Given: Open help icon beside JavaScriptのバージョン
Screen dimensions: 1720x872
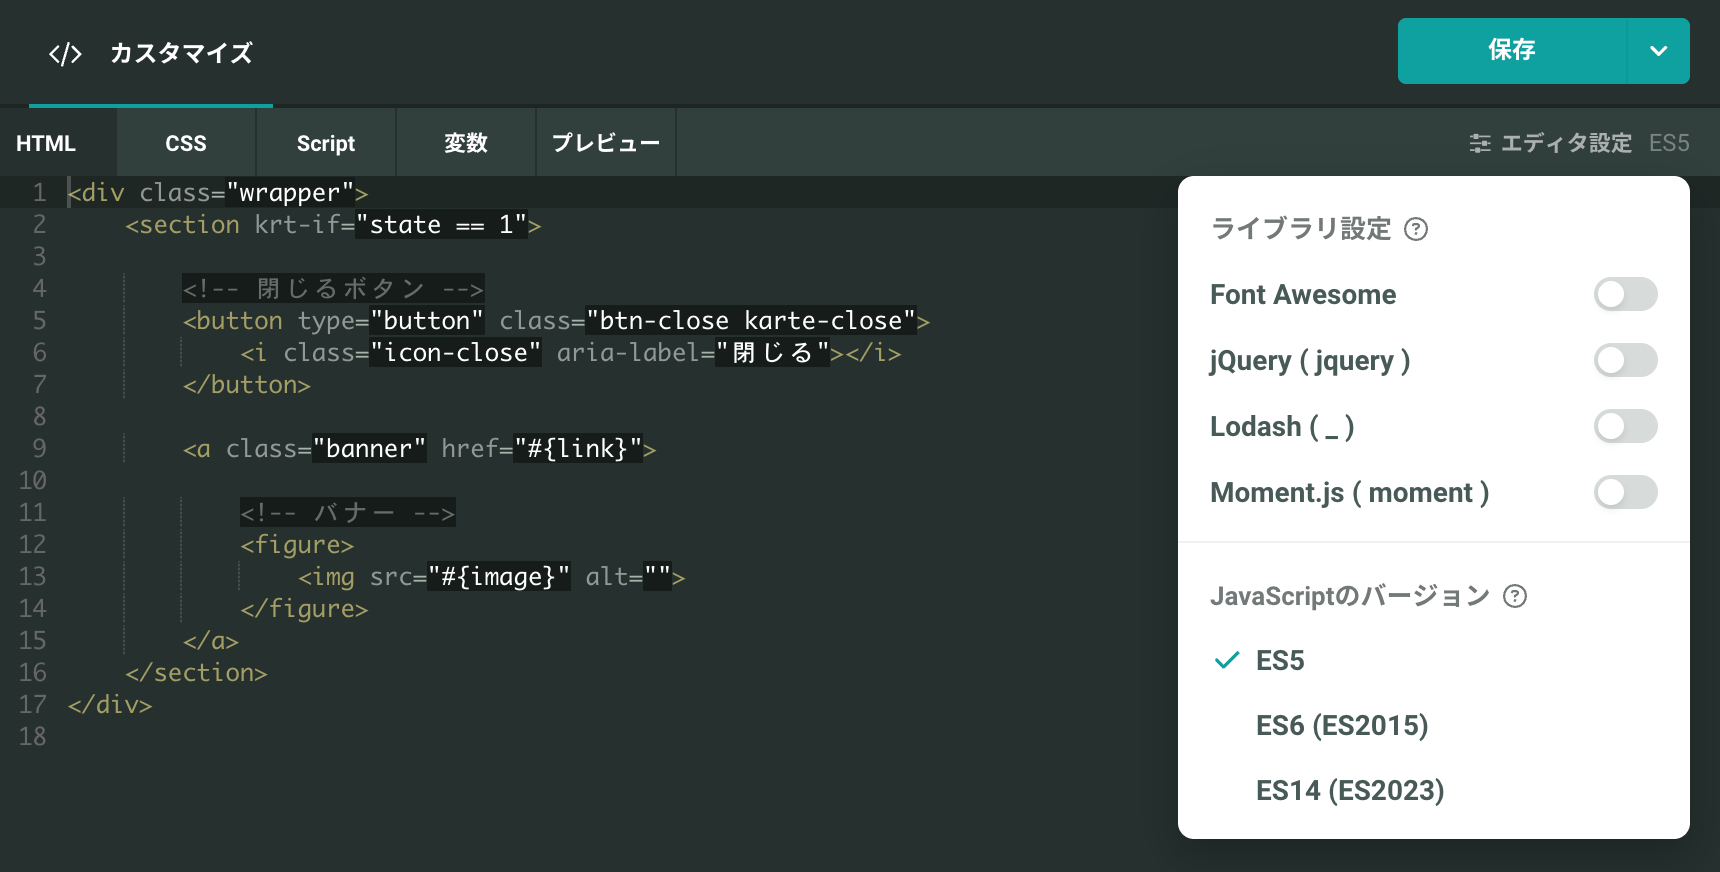Looking at the screenshot, I should (1515, 596).
